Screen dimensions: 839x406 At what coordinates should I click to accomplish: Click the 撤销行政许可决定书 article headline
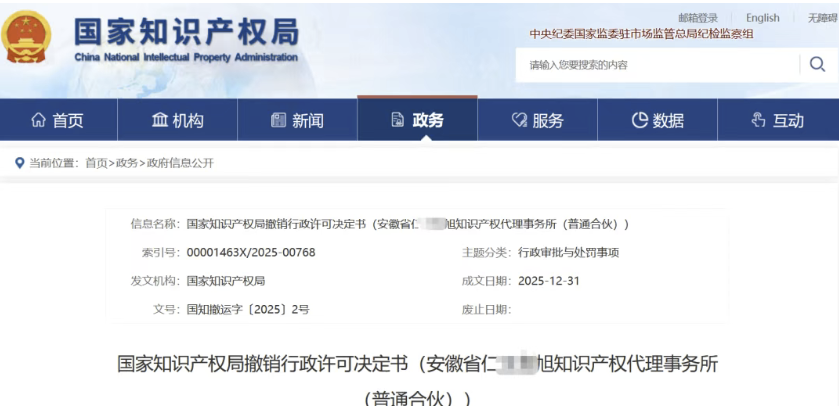[418, 365]
